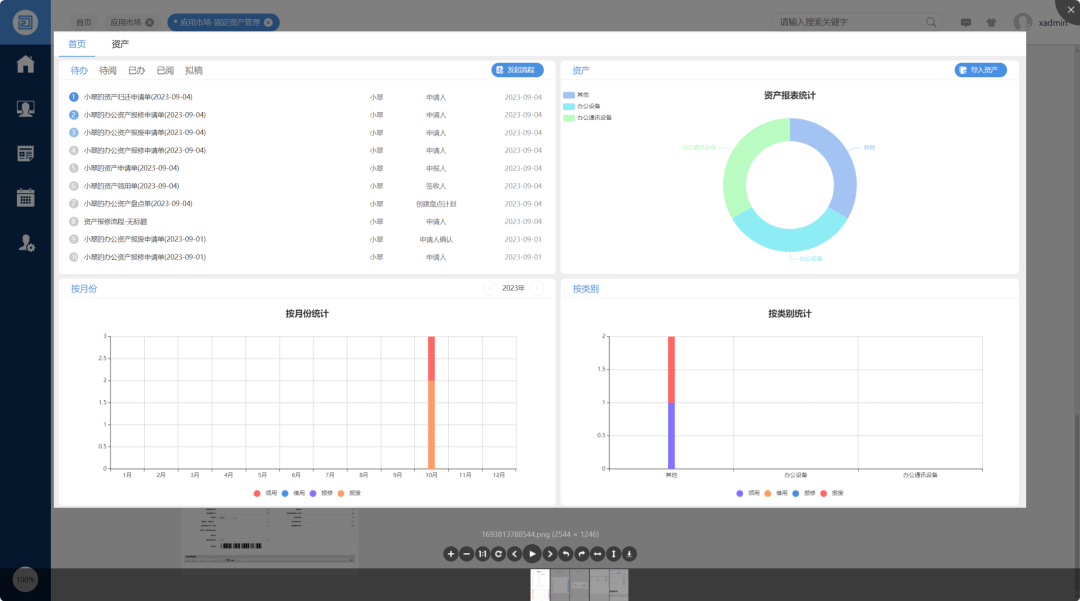Image resolution: width=1080 pixels, height=601 pixels.
Task: Close the image viewer overlay
Action: 1070,10
